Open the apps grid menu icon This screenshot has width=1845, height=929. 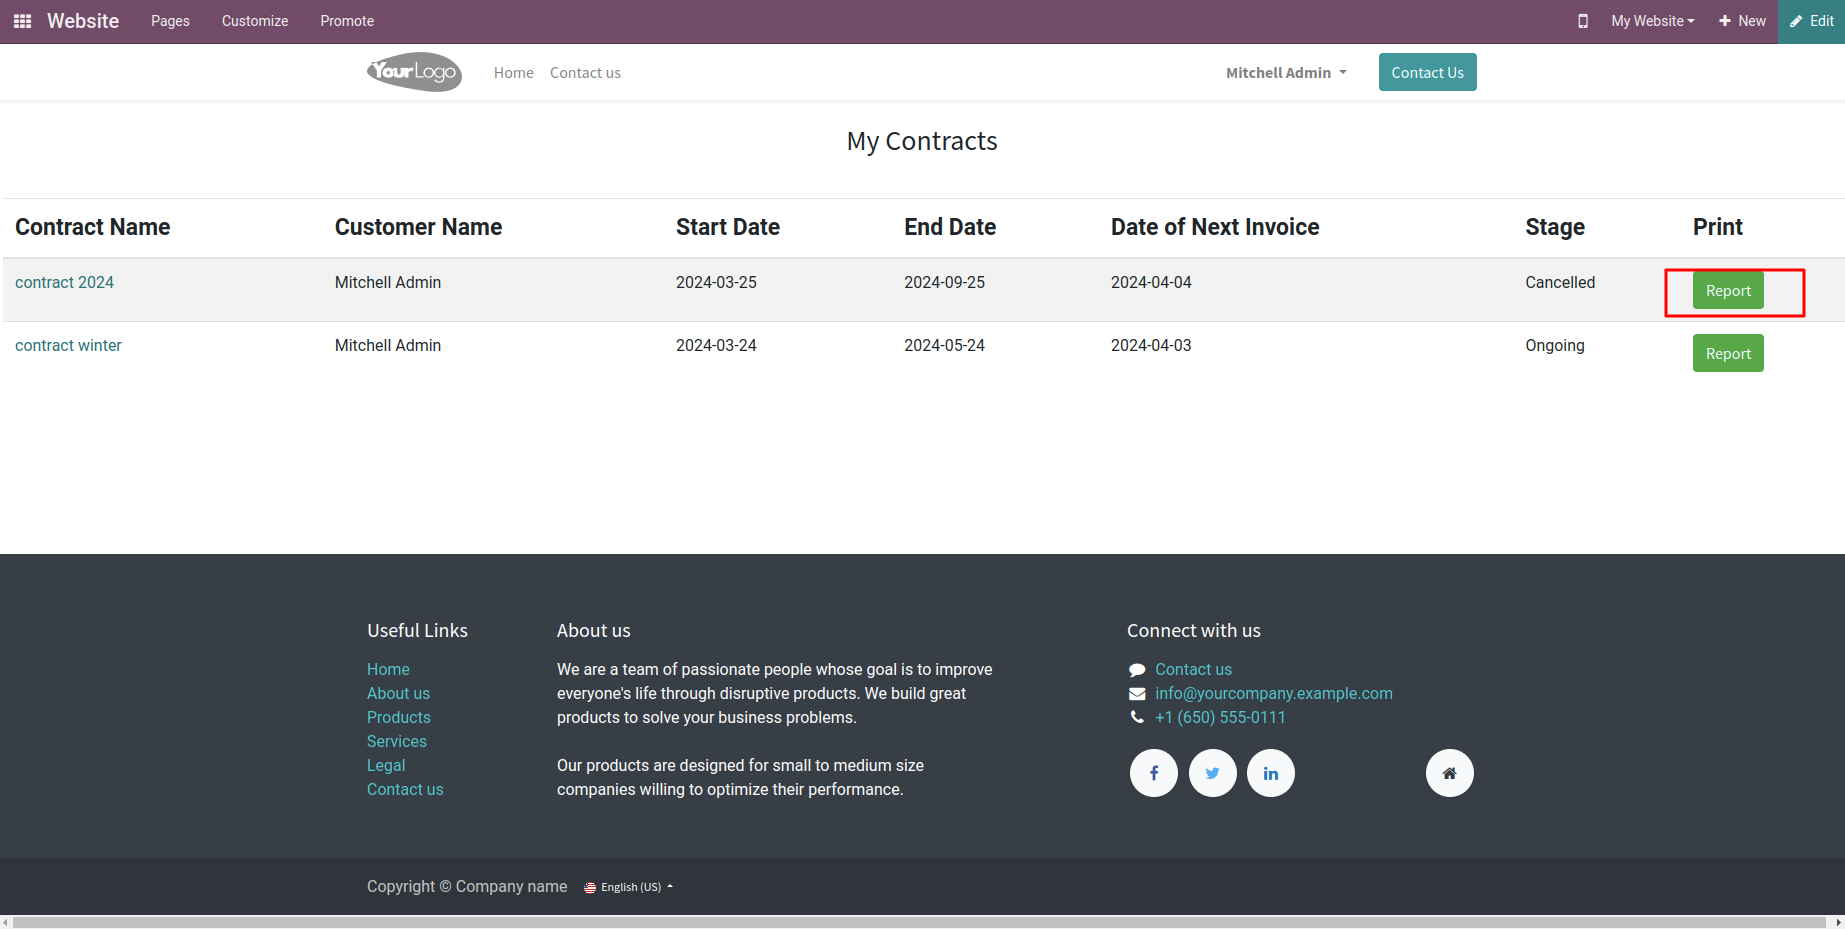(x=22, y=21)
